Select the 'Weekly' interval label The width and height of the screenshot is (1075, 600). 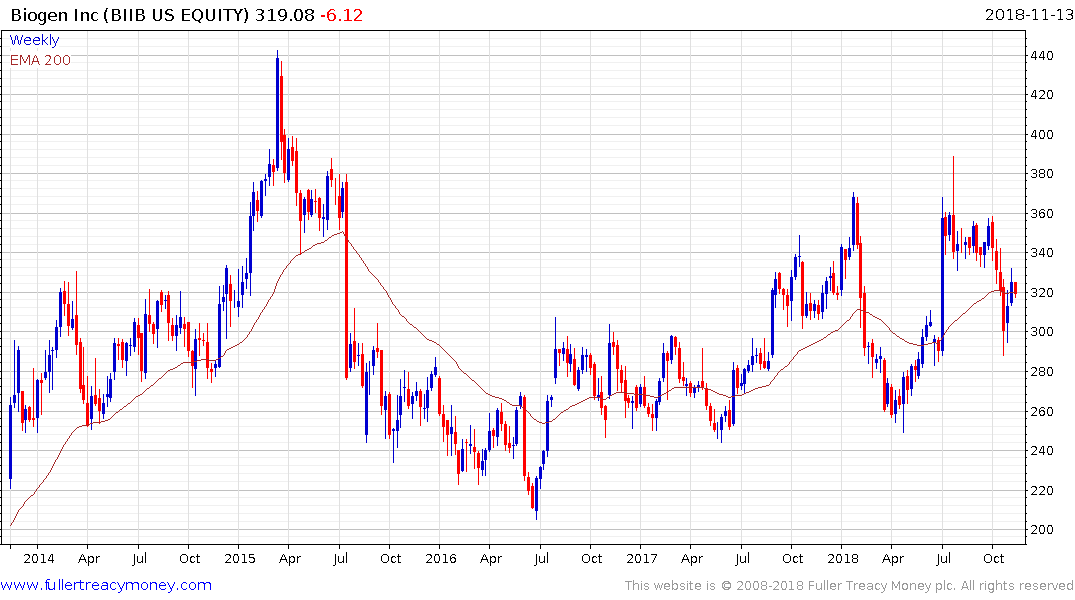coord(34,40)
